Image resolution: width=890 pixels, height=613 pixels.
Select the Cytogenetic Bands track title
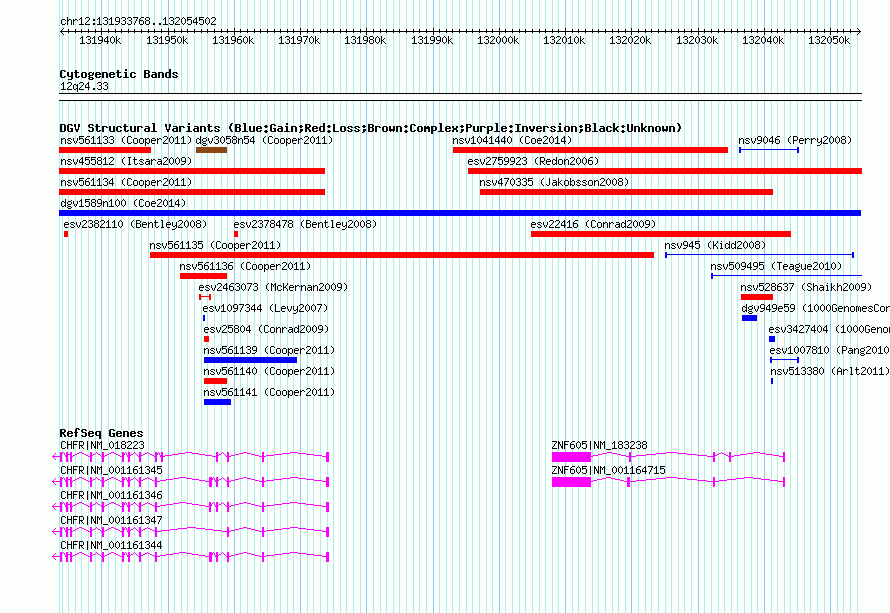pyautogui.click(x=119, y=74)
